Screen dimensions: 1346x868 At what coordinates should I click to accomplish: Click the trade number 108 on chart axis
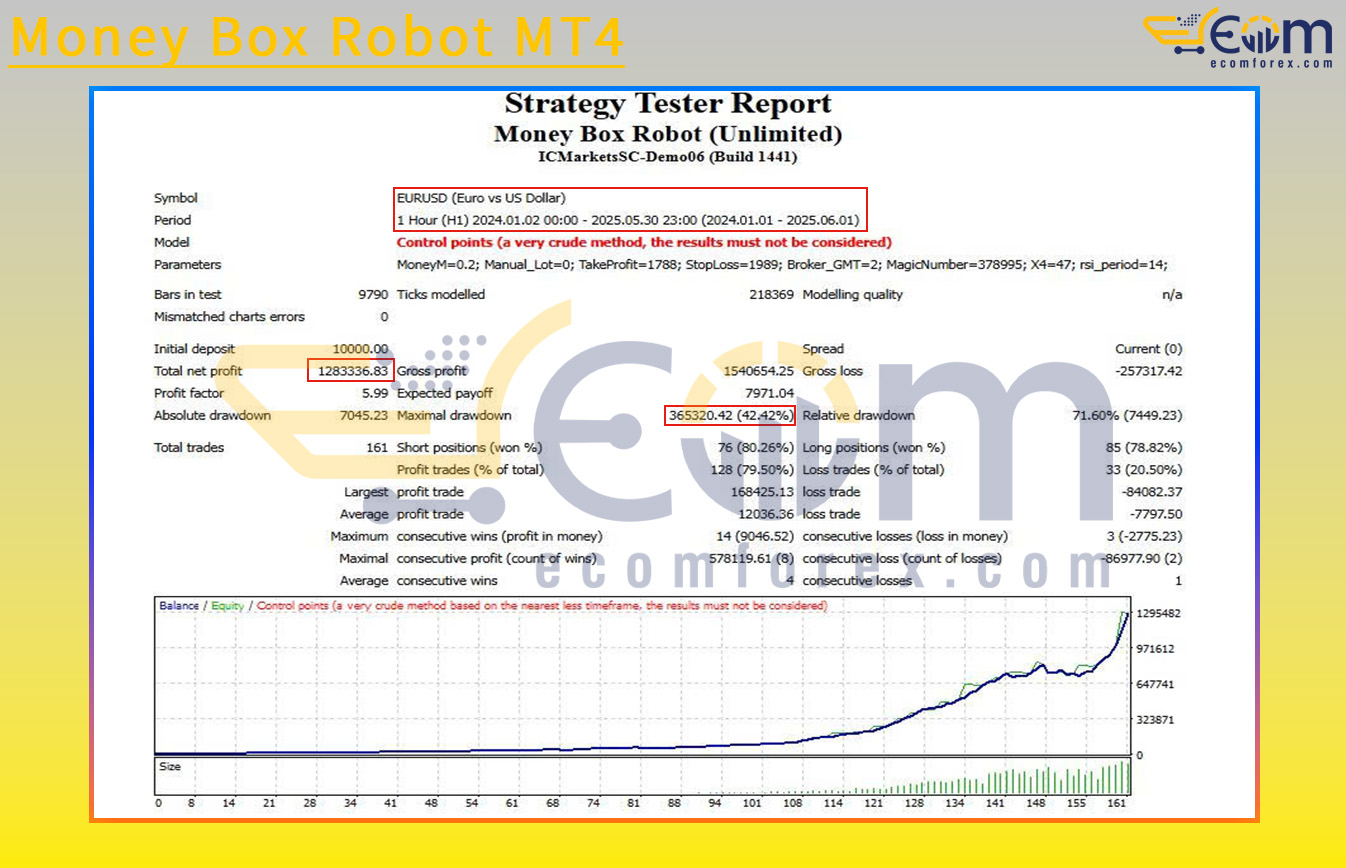point(793,803)
